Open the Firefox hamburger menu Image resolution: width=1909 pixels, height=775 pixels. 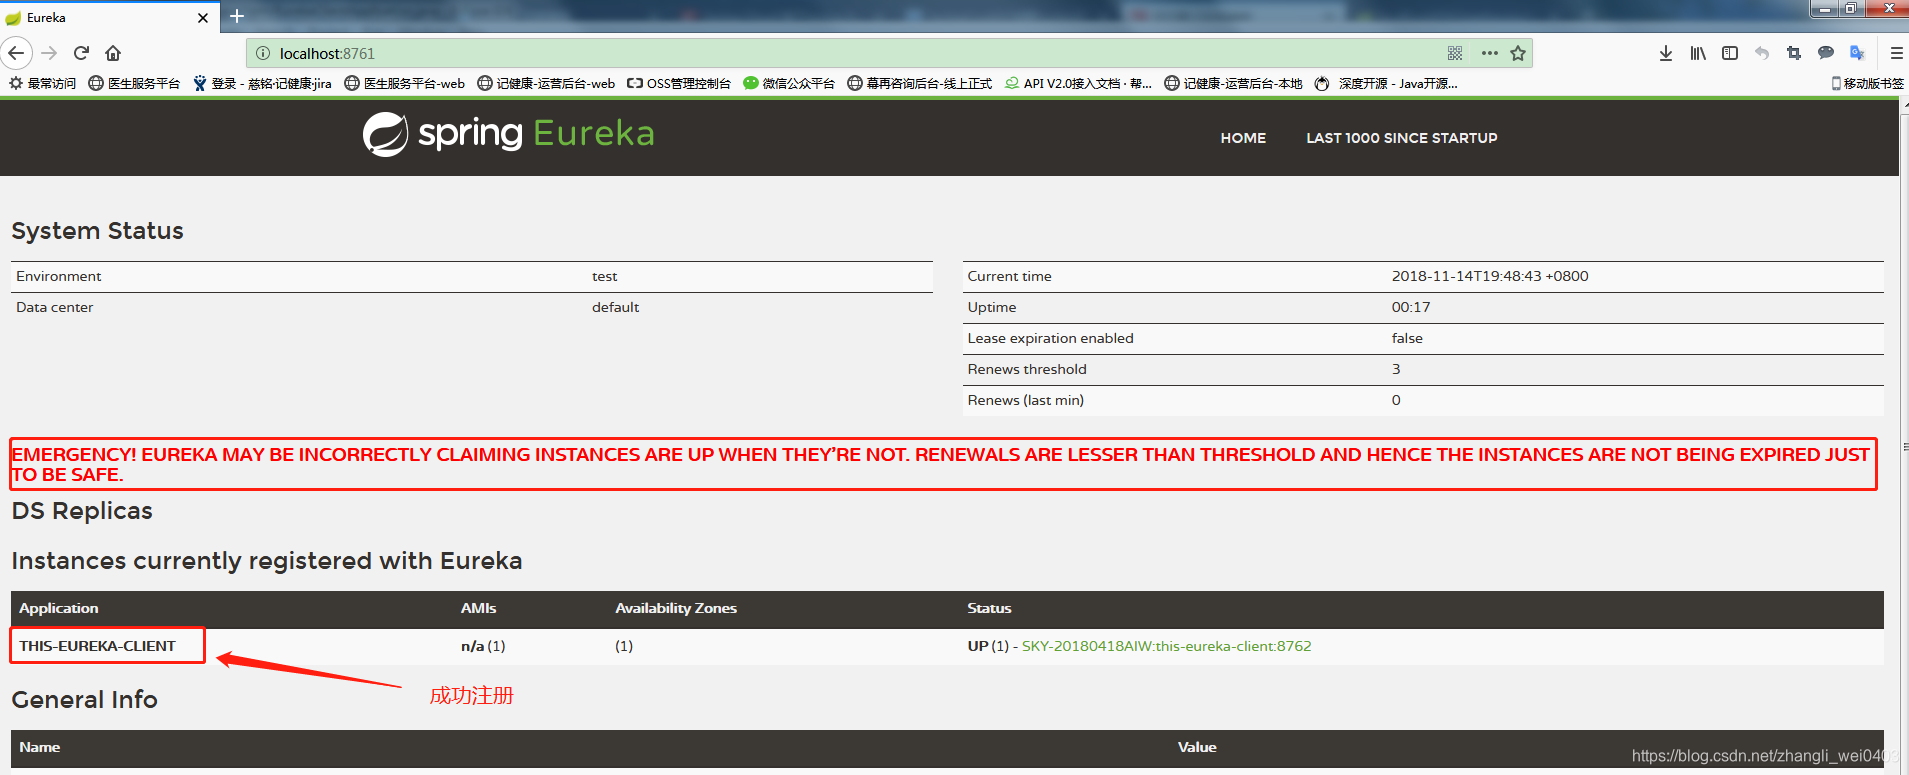[1896, 53]
